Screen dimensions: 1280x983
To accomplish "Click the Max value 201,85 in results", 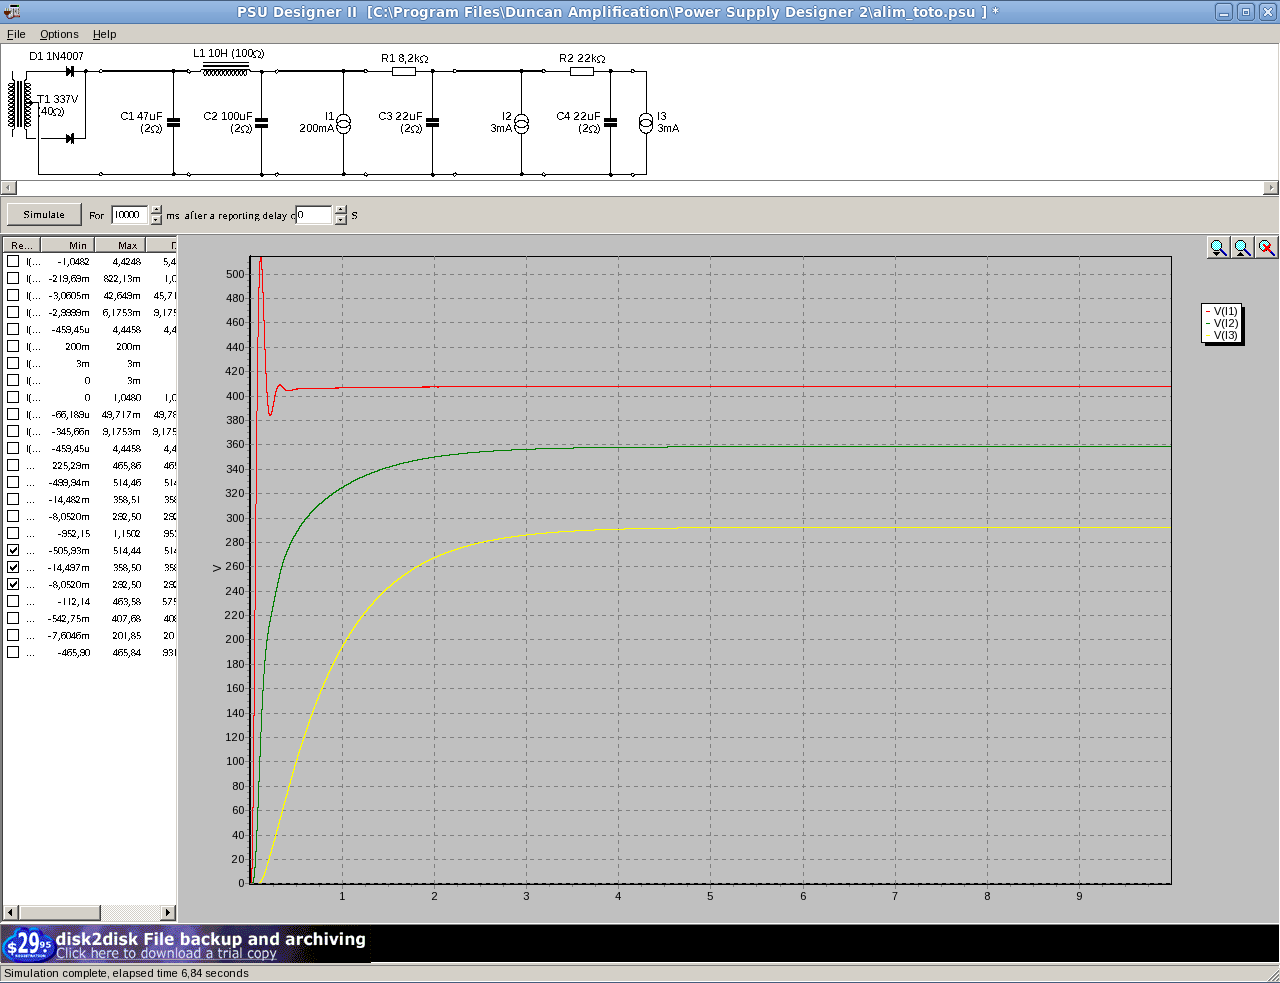I will point(127,635).
